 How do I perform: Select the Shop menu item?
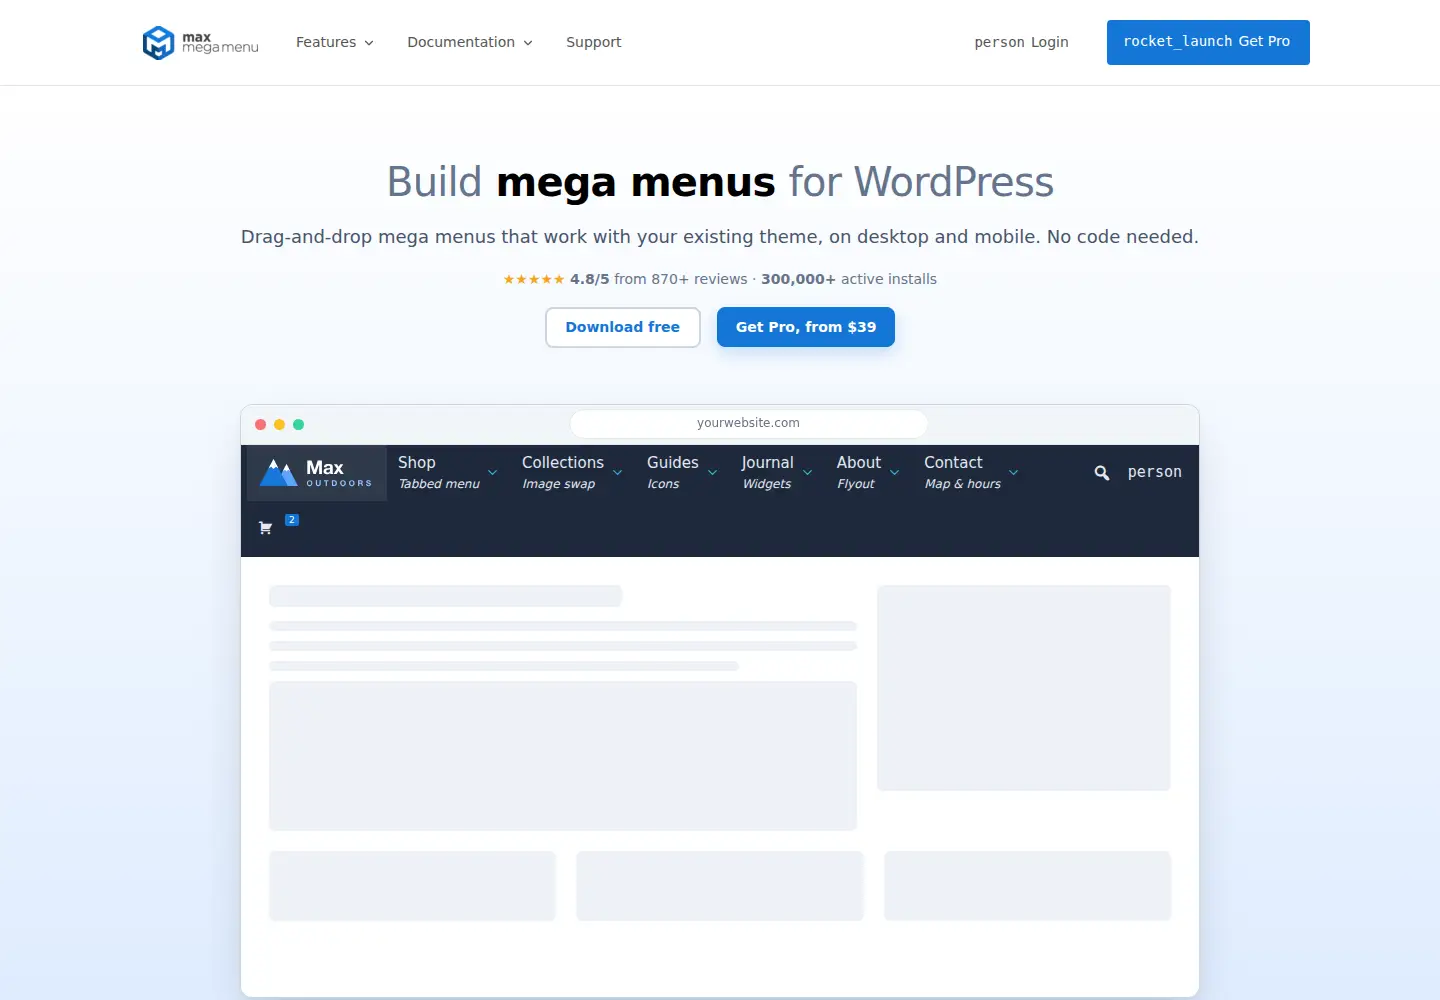(439, 472)
